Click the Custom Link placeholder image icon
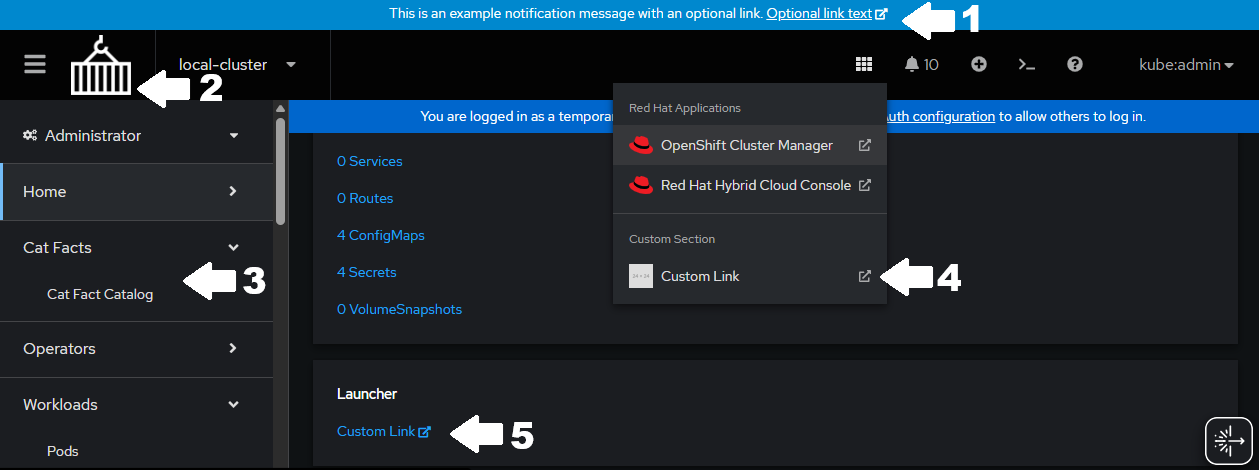This screenshot has width=1259, height=470. 641,276
